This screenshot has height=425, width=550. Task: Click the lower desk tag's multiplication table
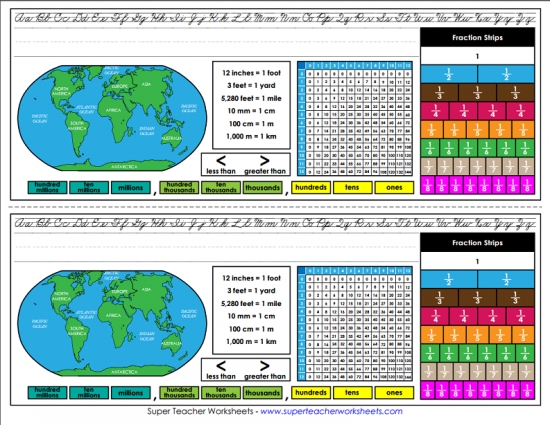pyautogui.click(x=355, y=324)
